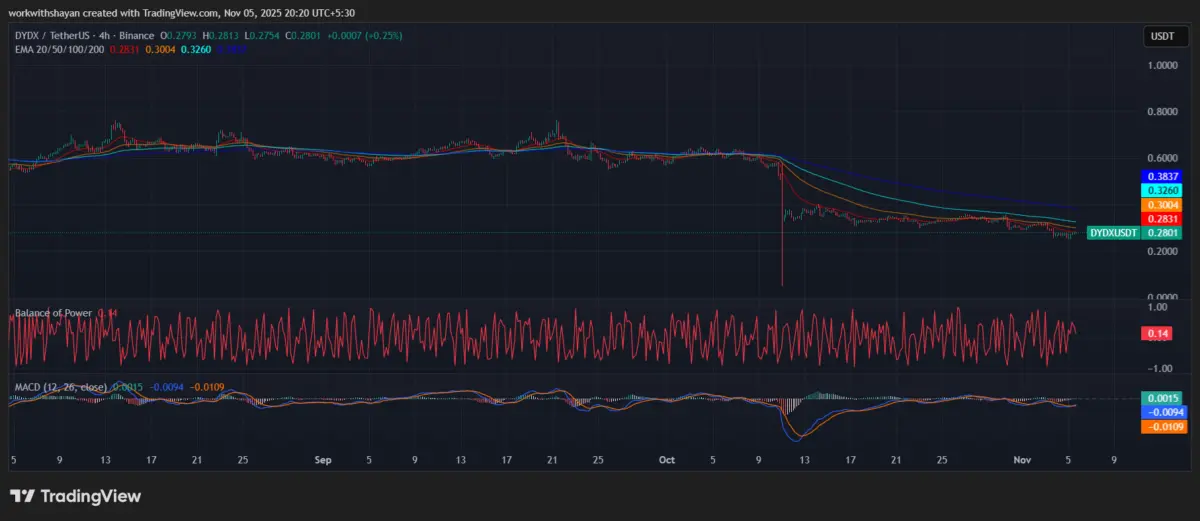
Task: Open the Balance of Power indicator label
Action: coord(53,313)
